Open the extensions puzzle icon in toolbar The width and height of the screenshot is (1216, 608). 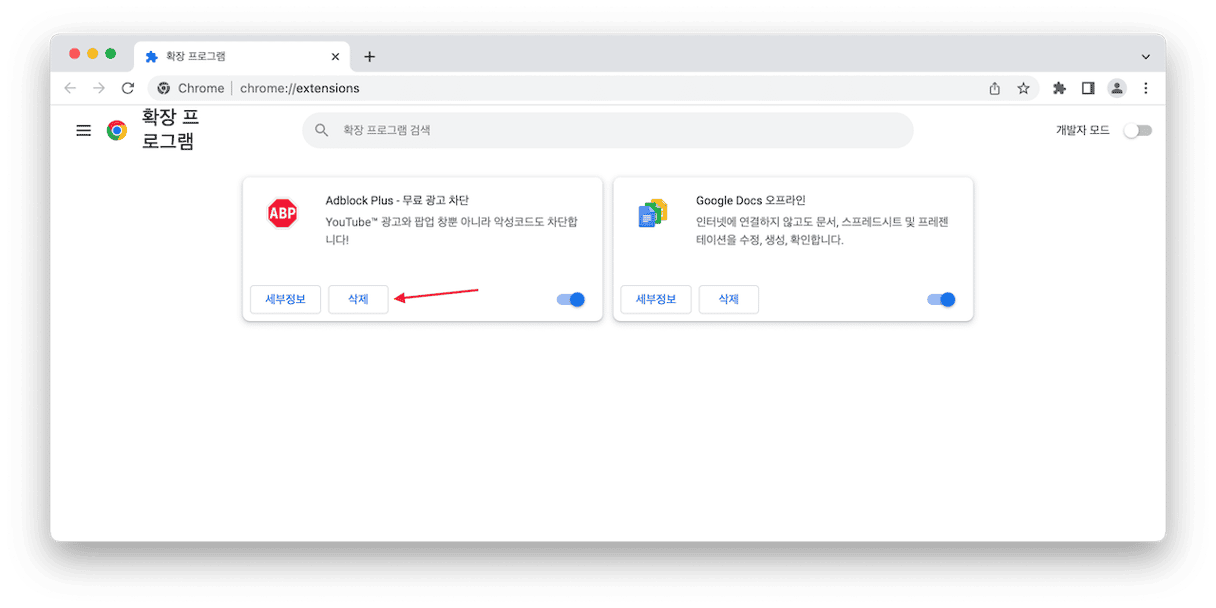coord(1059,88)
